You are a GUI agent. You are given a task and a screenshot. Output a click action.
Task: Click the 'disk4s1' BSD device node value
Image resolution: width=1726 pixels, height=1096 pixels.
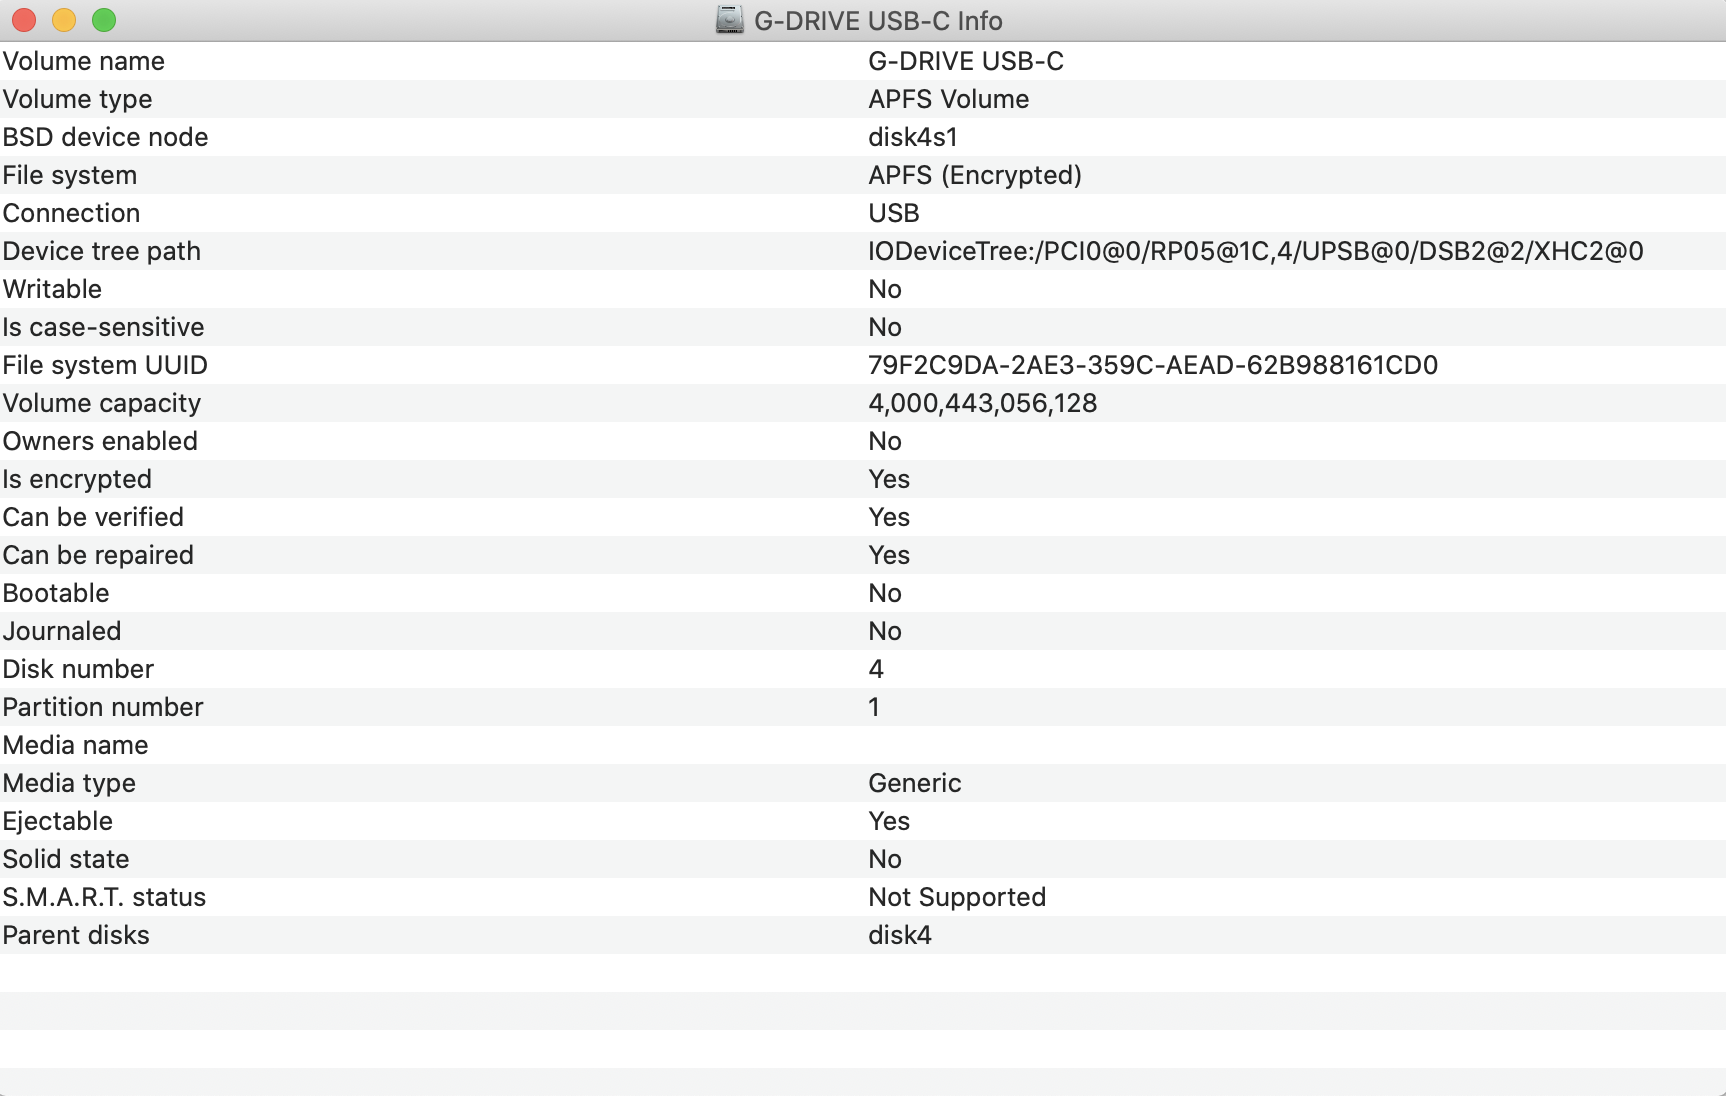[x=913, y=137]
